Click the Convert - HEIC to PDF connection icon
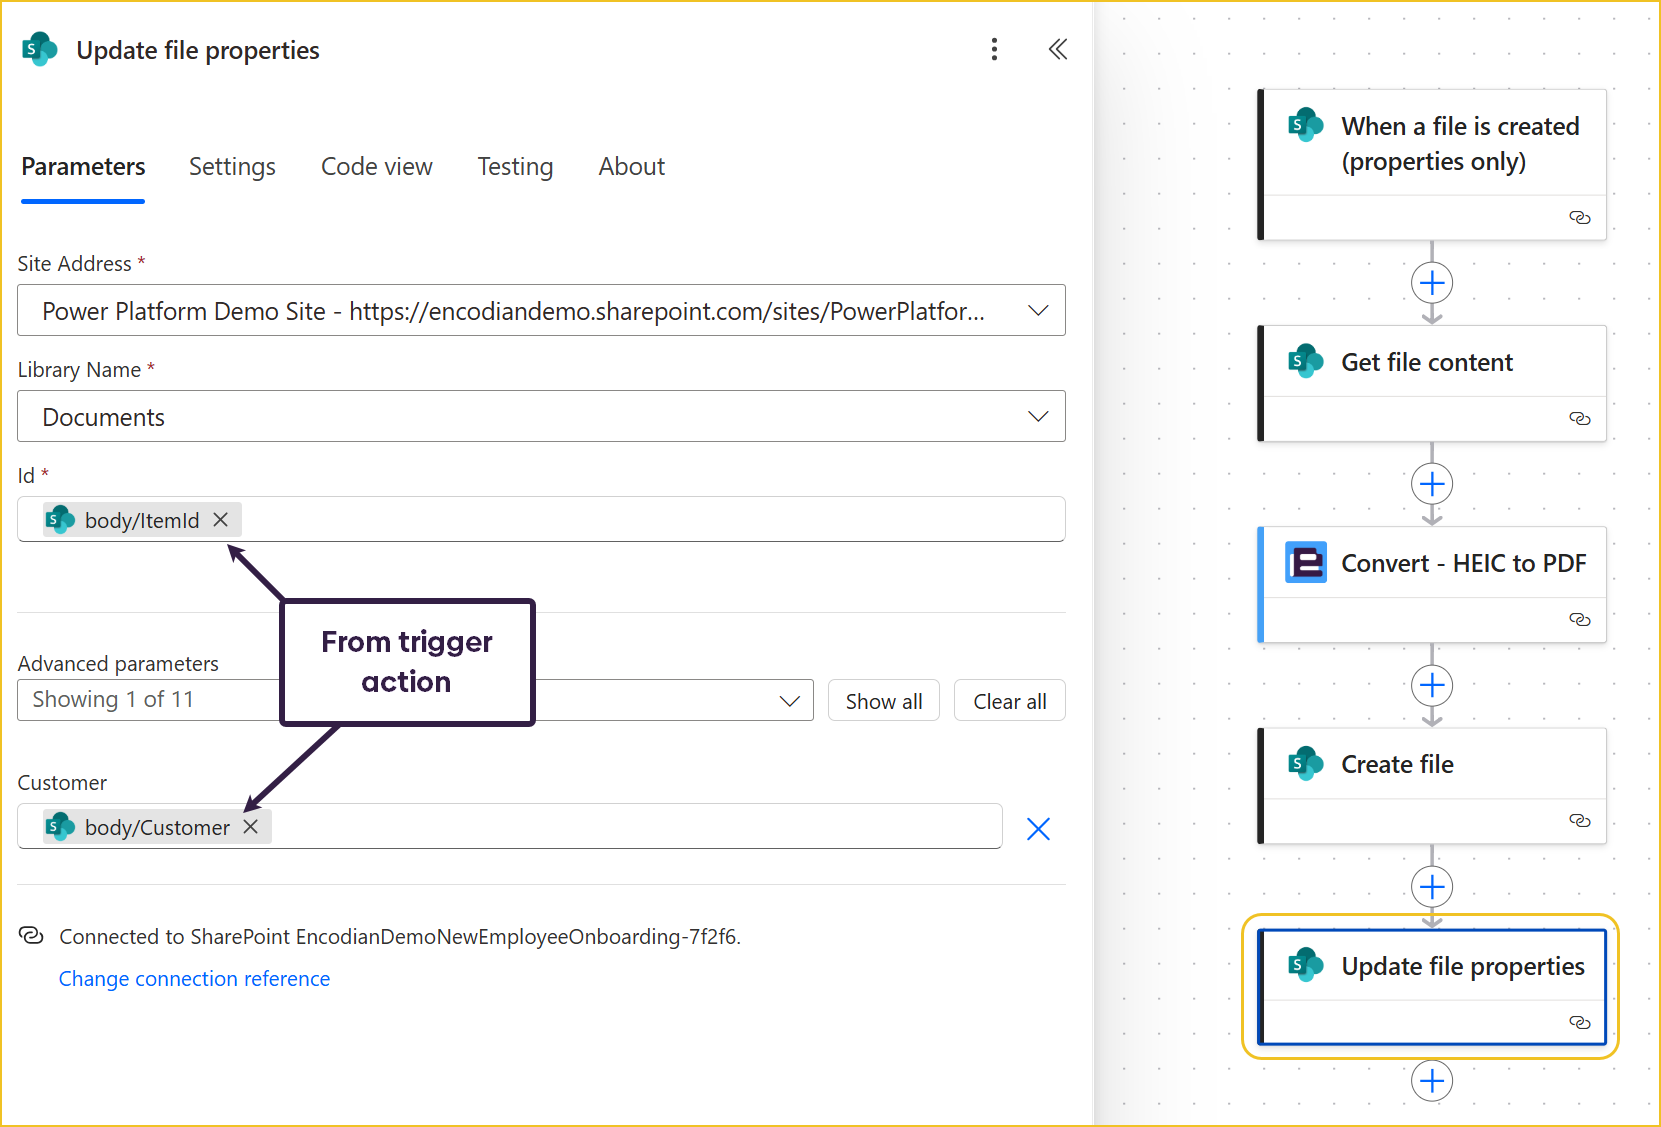 (1579, 620)
